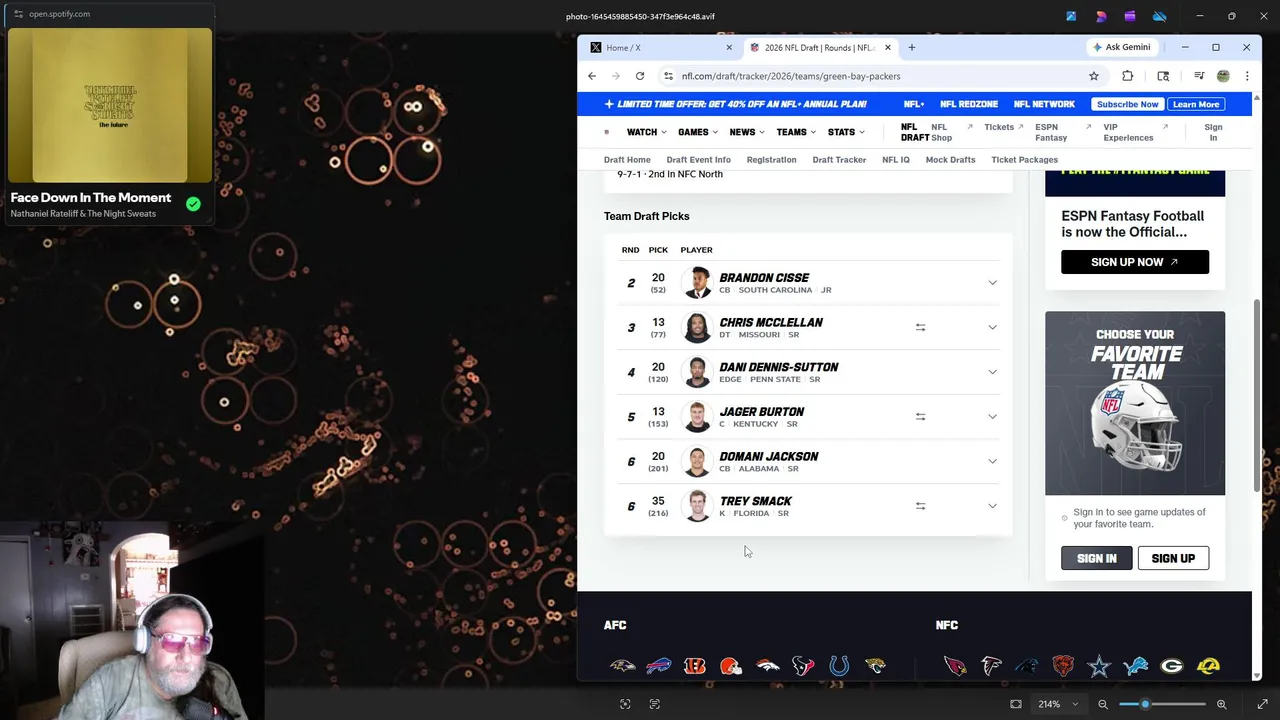Click the Indianapolis Colts horseshoe logo
The image size is (1280, 720).
coord(839,666)
